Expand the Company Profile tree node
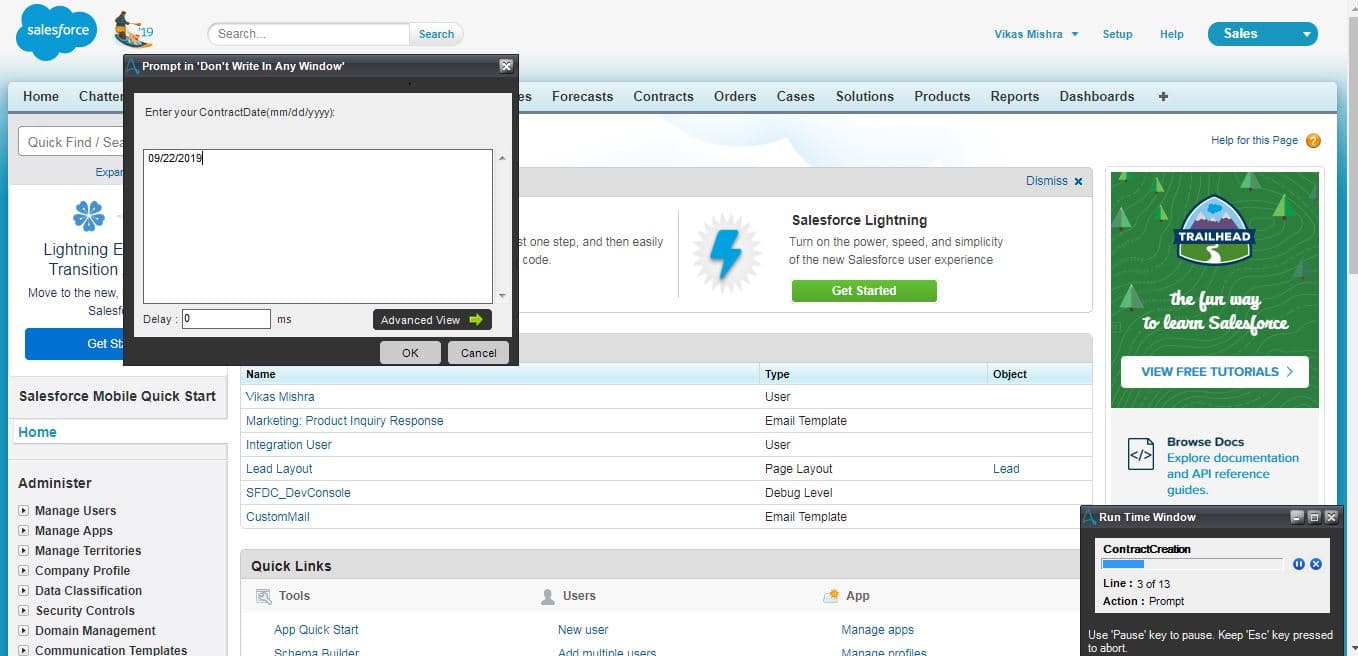Viewport: 1358px width, 656px height. [24, 571]
